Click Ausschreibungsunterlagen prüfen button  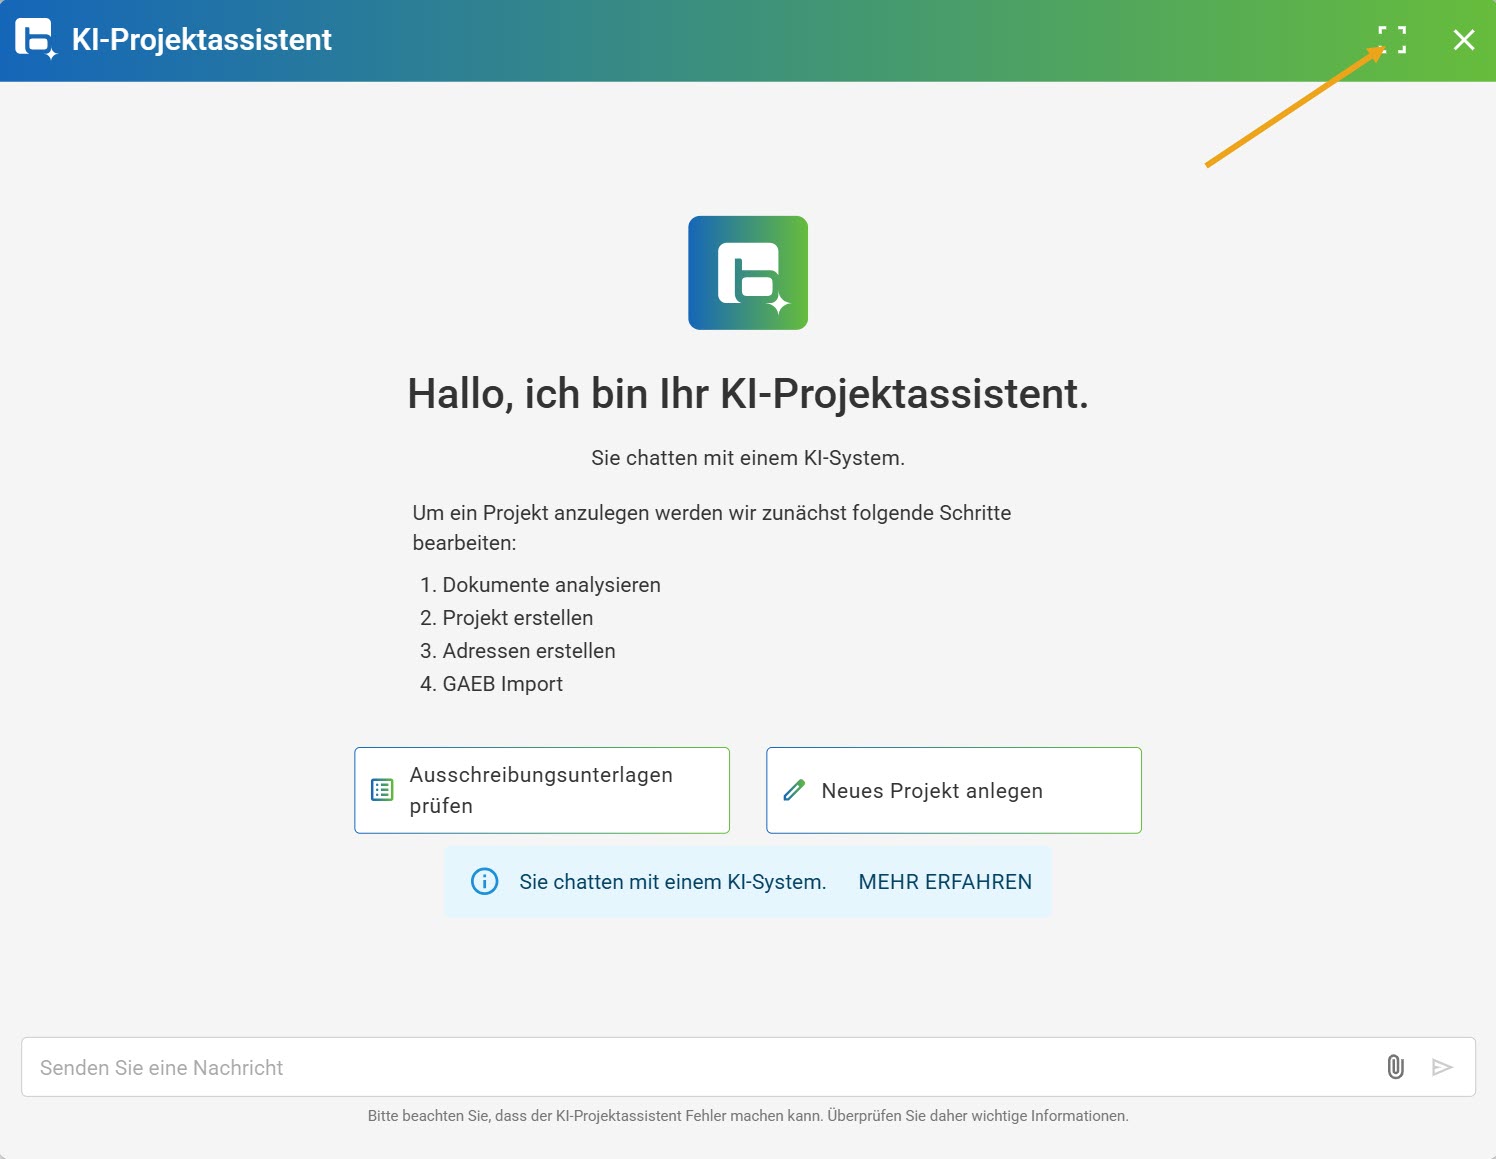click(x=542, y=790)
